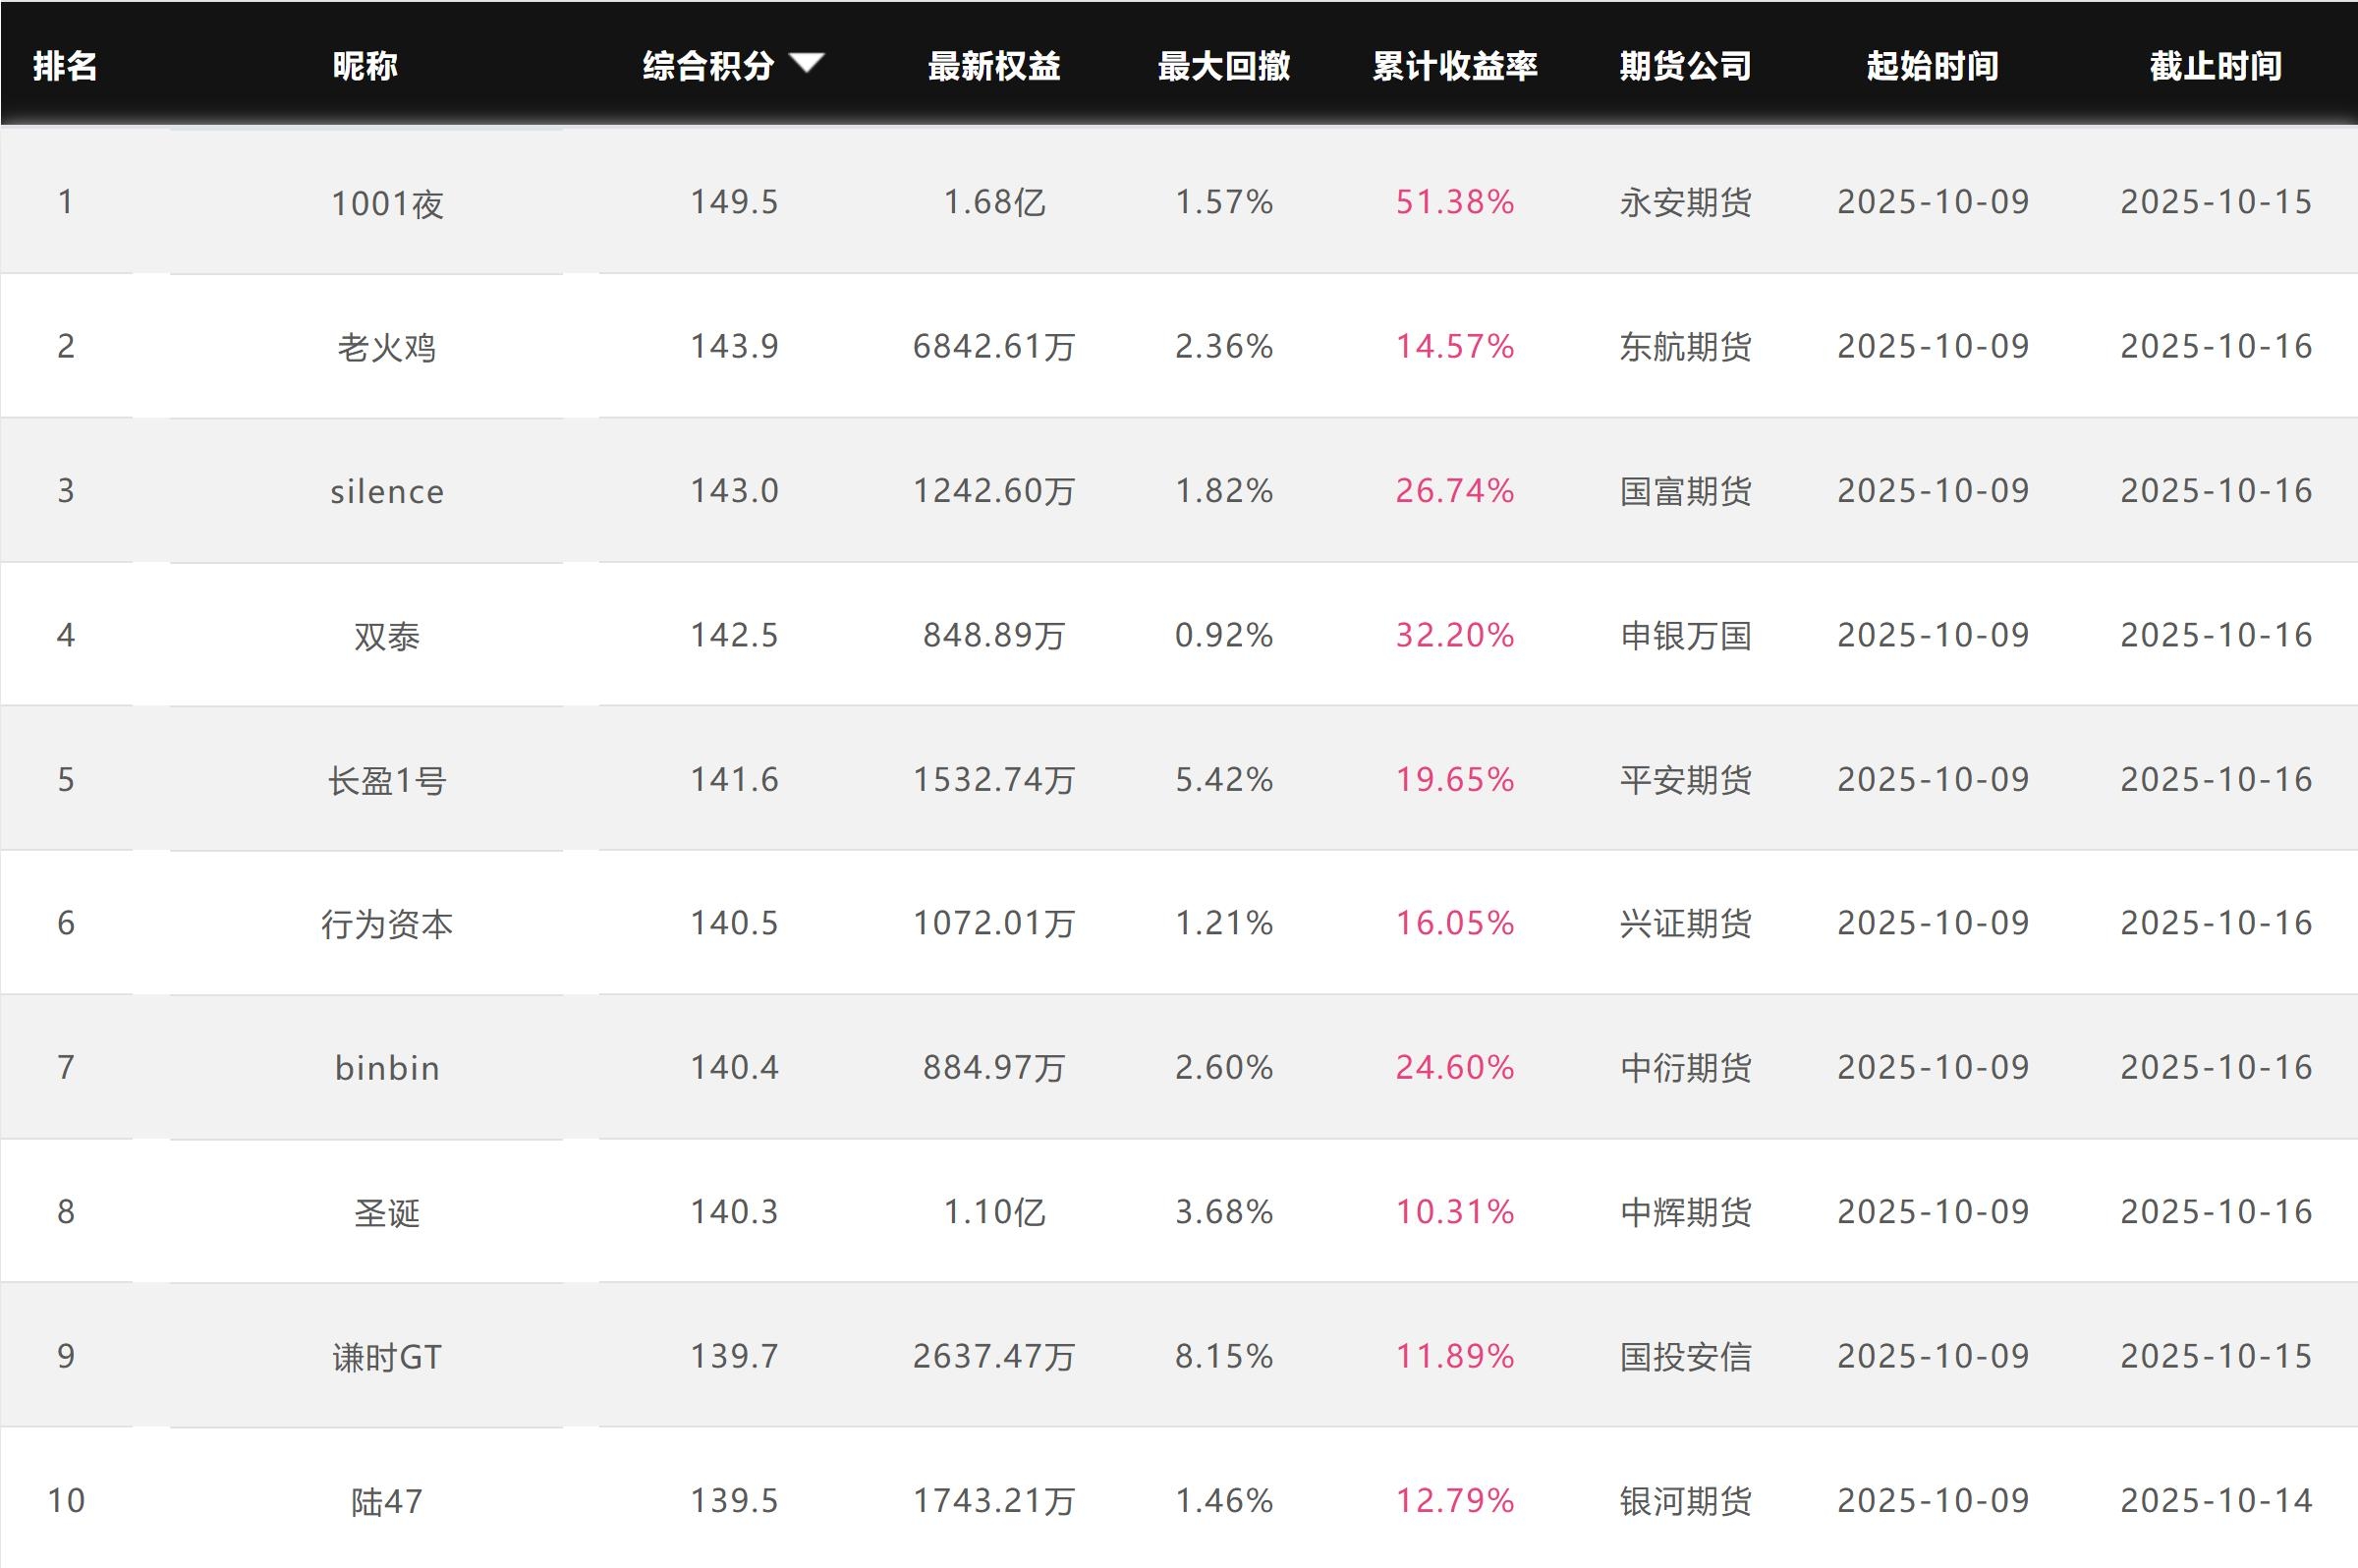
Task: Click the 昵称 column header
Action: point(365,66)
